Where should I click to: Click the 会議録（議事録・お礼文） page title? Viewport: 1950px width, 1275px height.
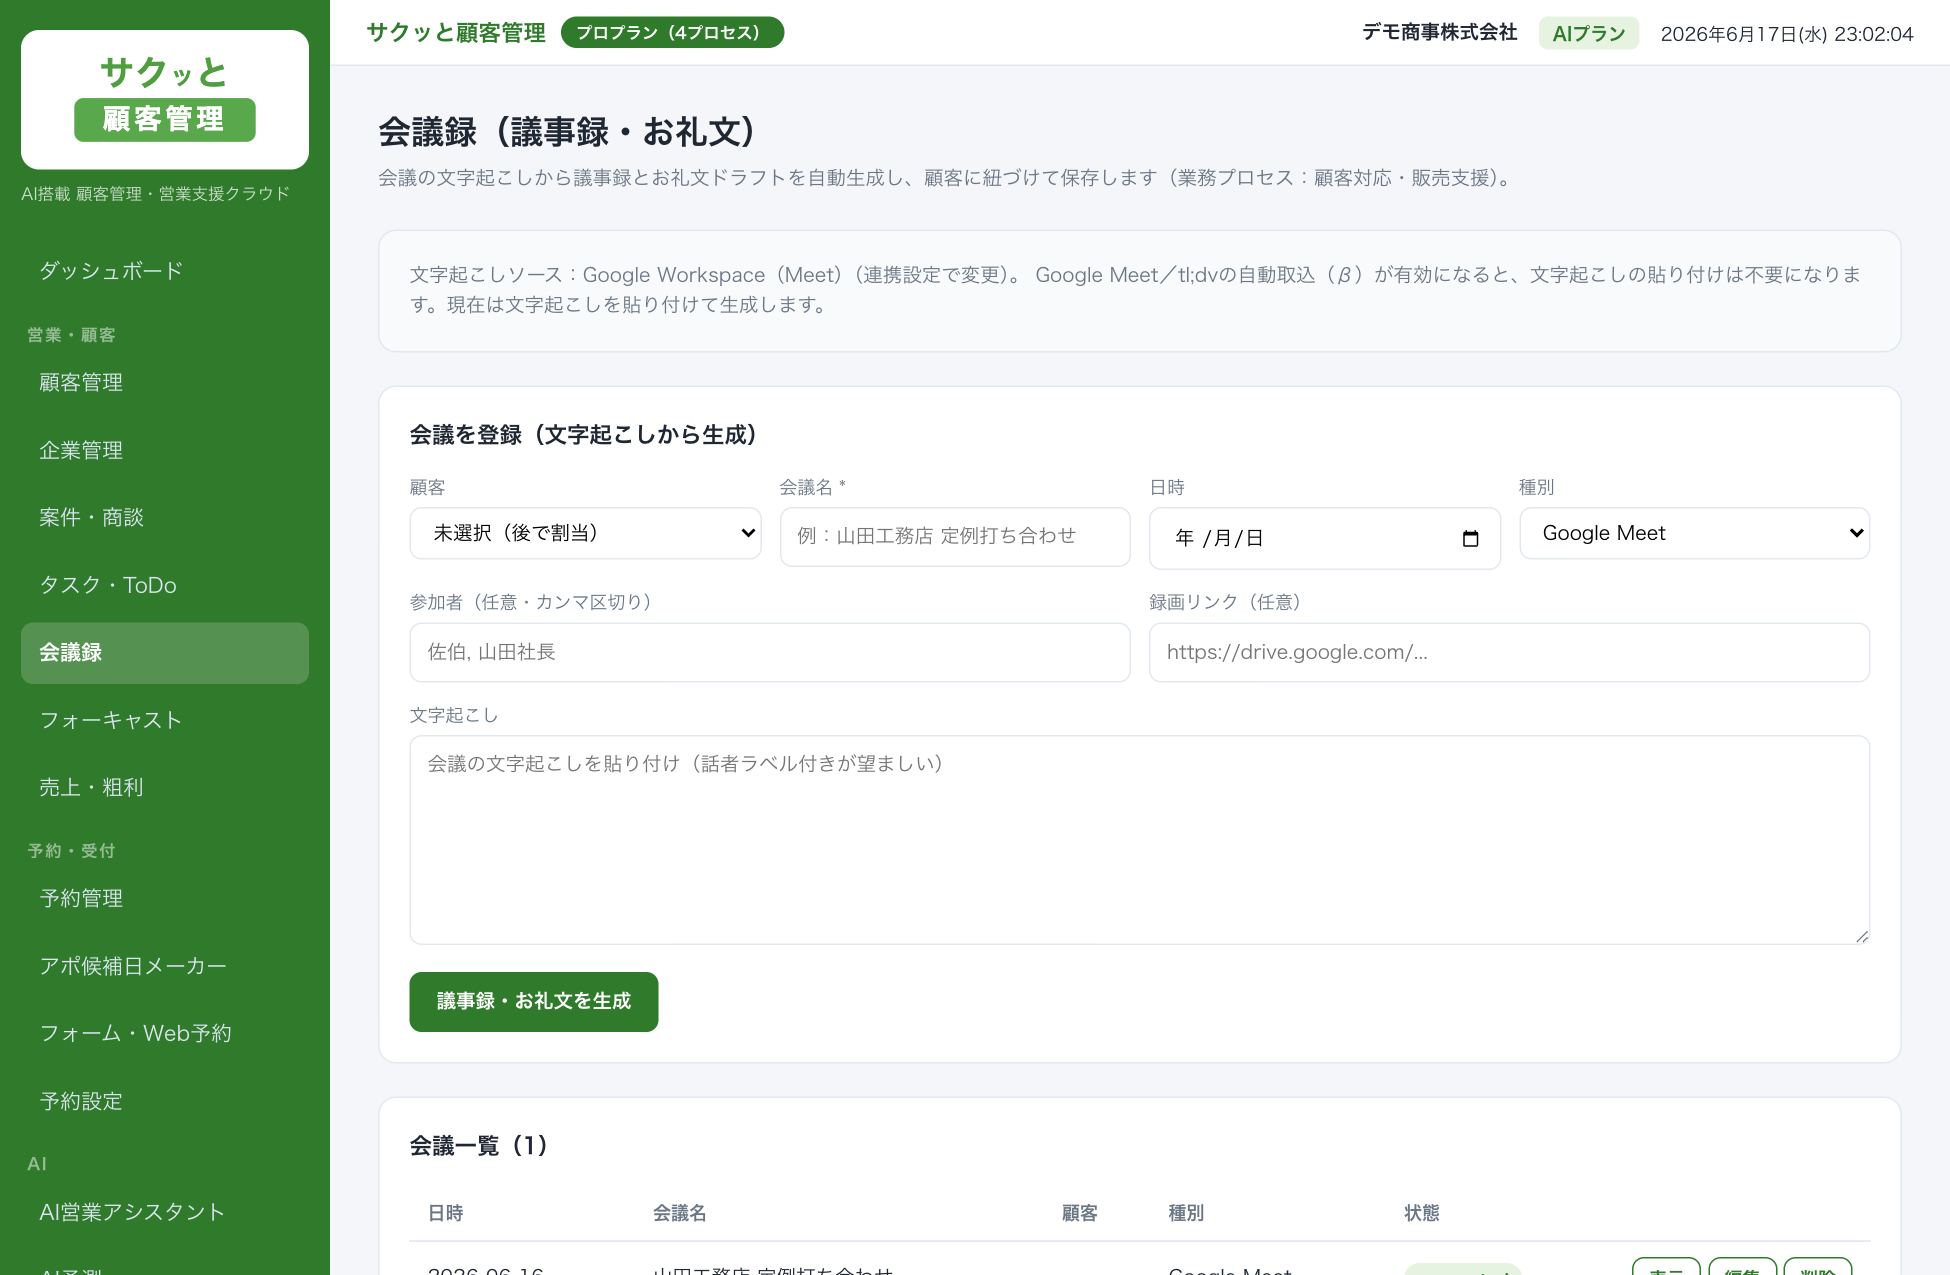[568, 132]
